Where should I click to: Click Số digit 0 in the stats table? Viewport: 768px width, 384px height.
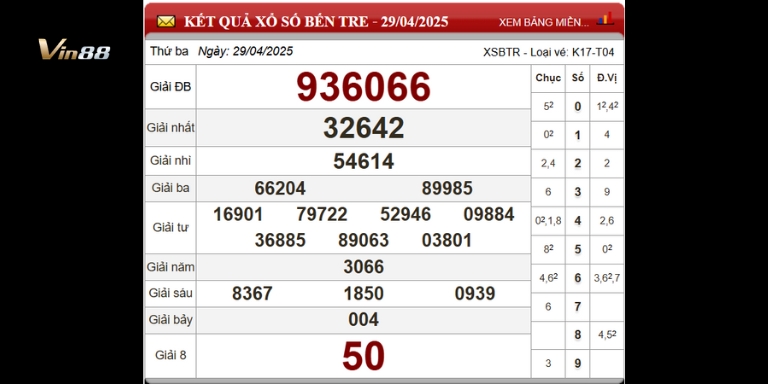pos(577,107)
